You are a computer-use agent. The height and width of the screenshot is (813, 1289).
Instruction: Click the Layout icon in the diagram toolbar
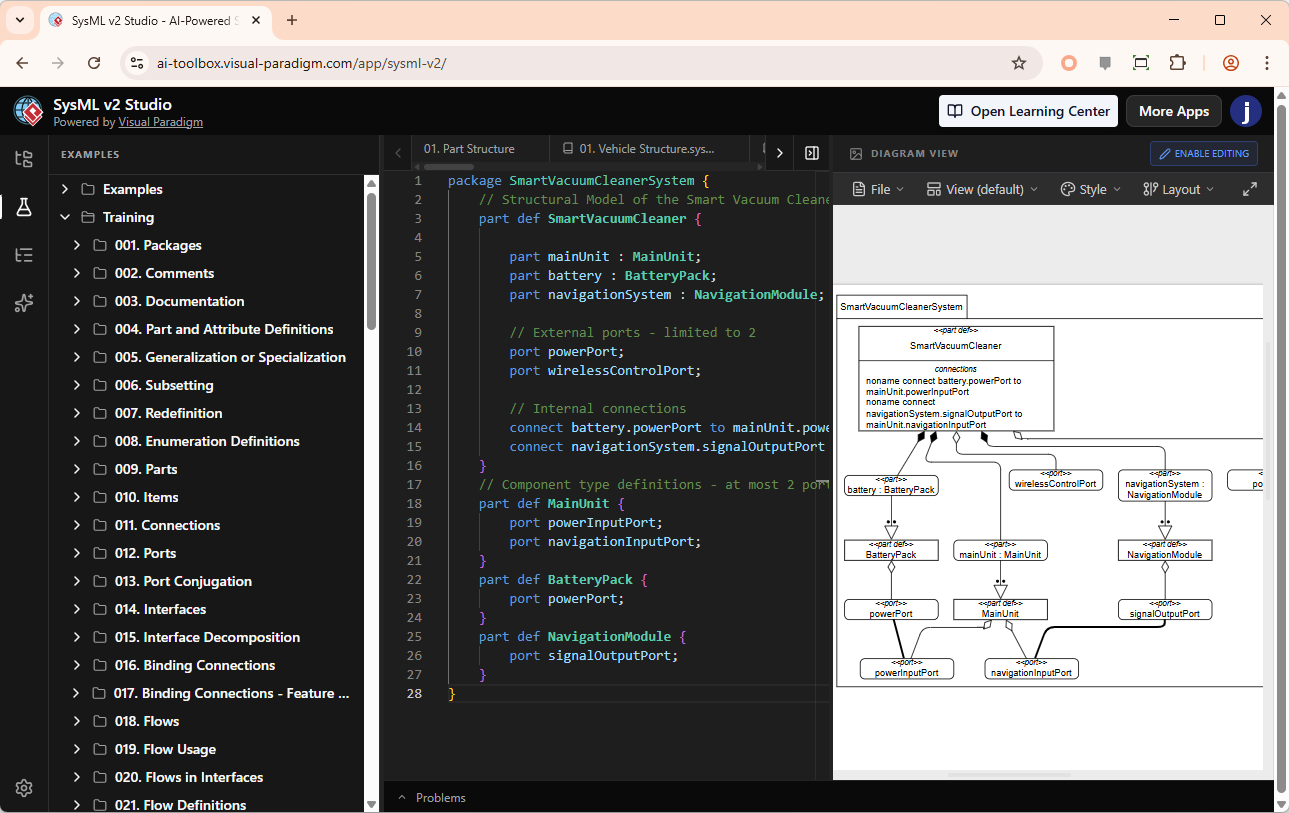[x=1178, y=188]
